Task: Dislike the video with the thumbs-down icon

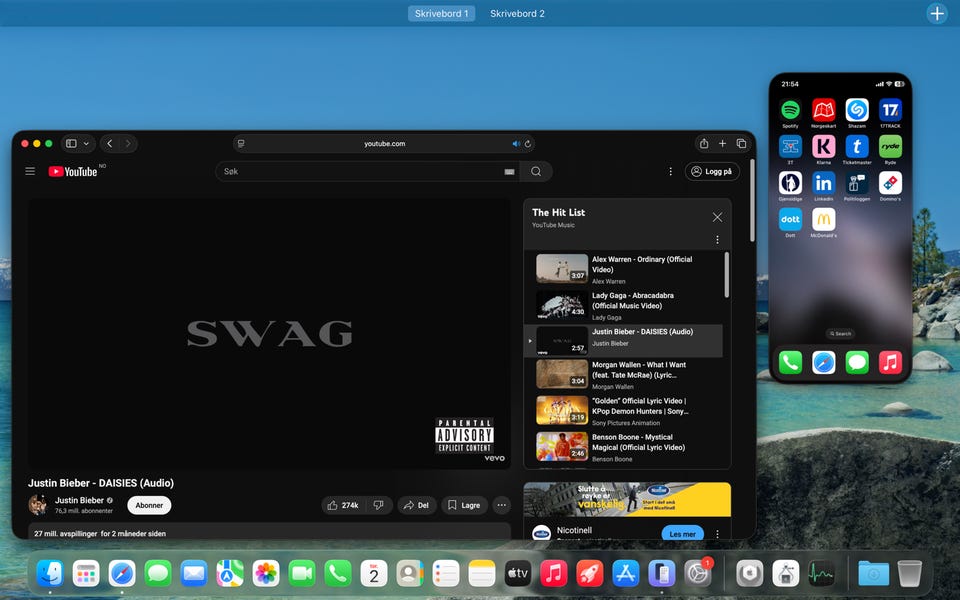Action: 378,505
